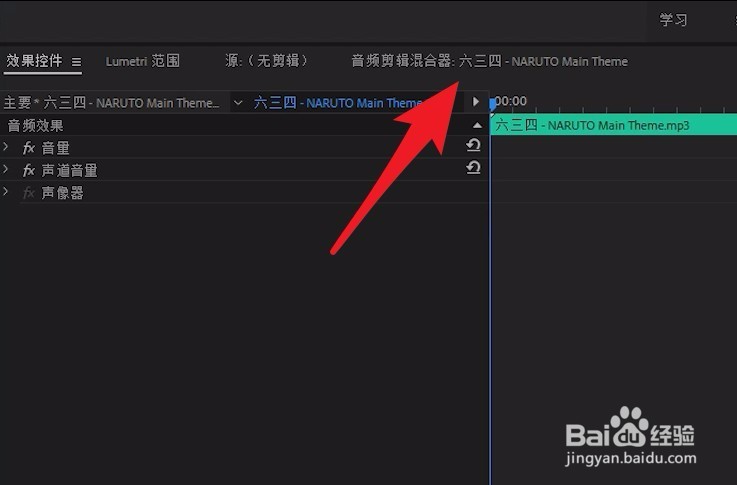Expand the 音量 effect properties

tap(6, 147)
